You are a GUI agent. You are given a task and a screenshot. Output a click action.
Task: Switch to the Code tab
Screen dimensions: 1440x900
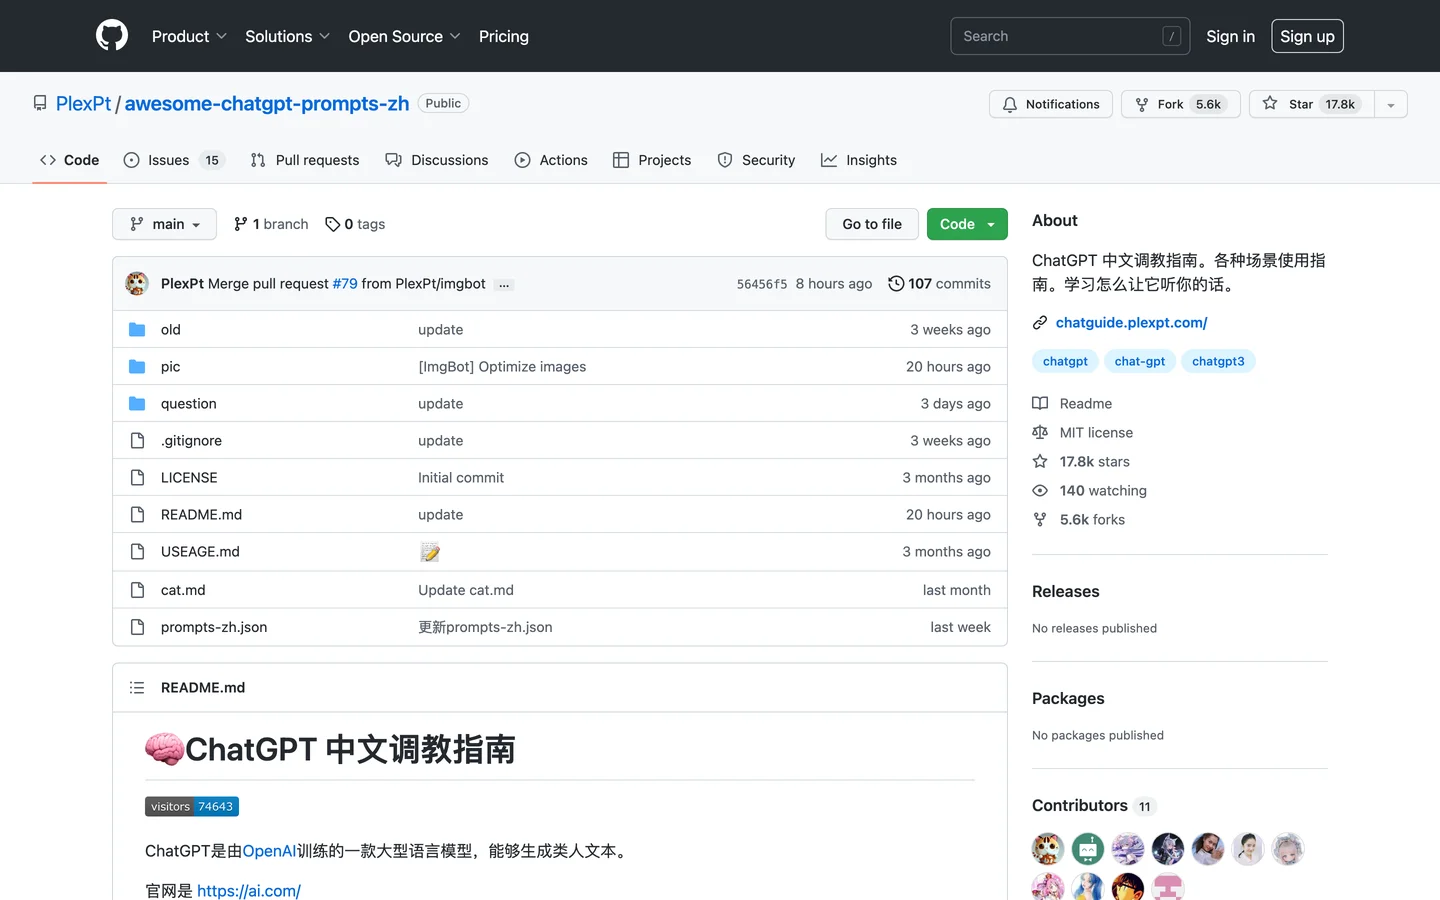click(70, 160)
